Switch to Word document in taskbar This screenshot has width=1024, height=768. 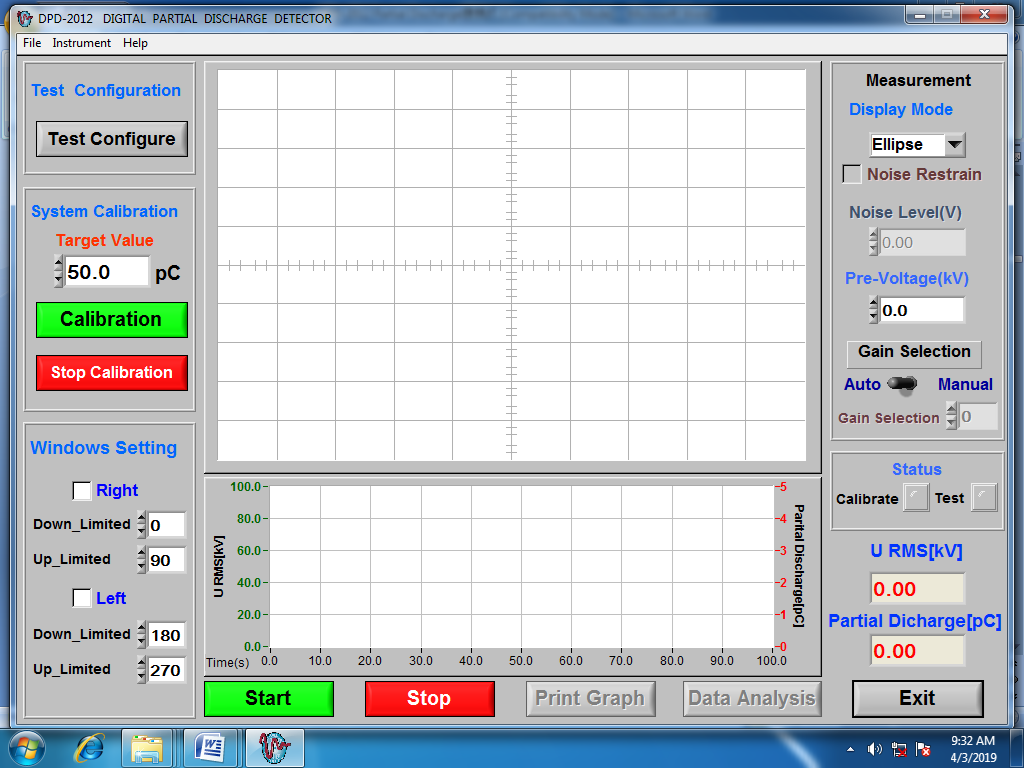coord(210,748)
